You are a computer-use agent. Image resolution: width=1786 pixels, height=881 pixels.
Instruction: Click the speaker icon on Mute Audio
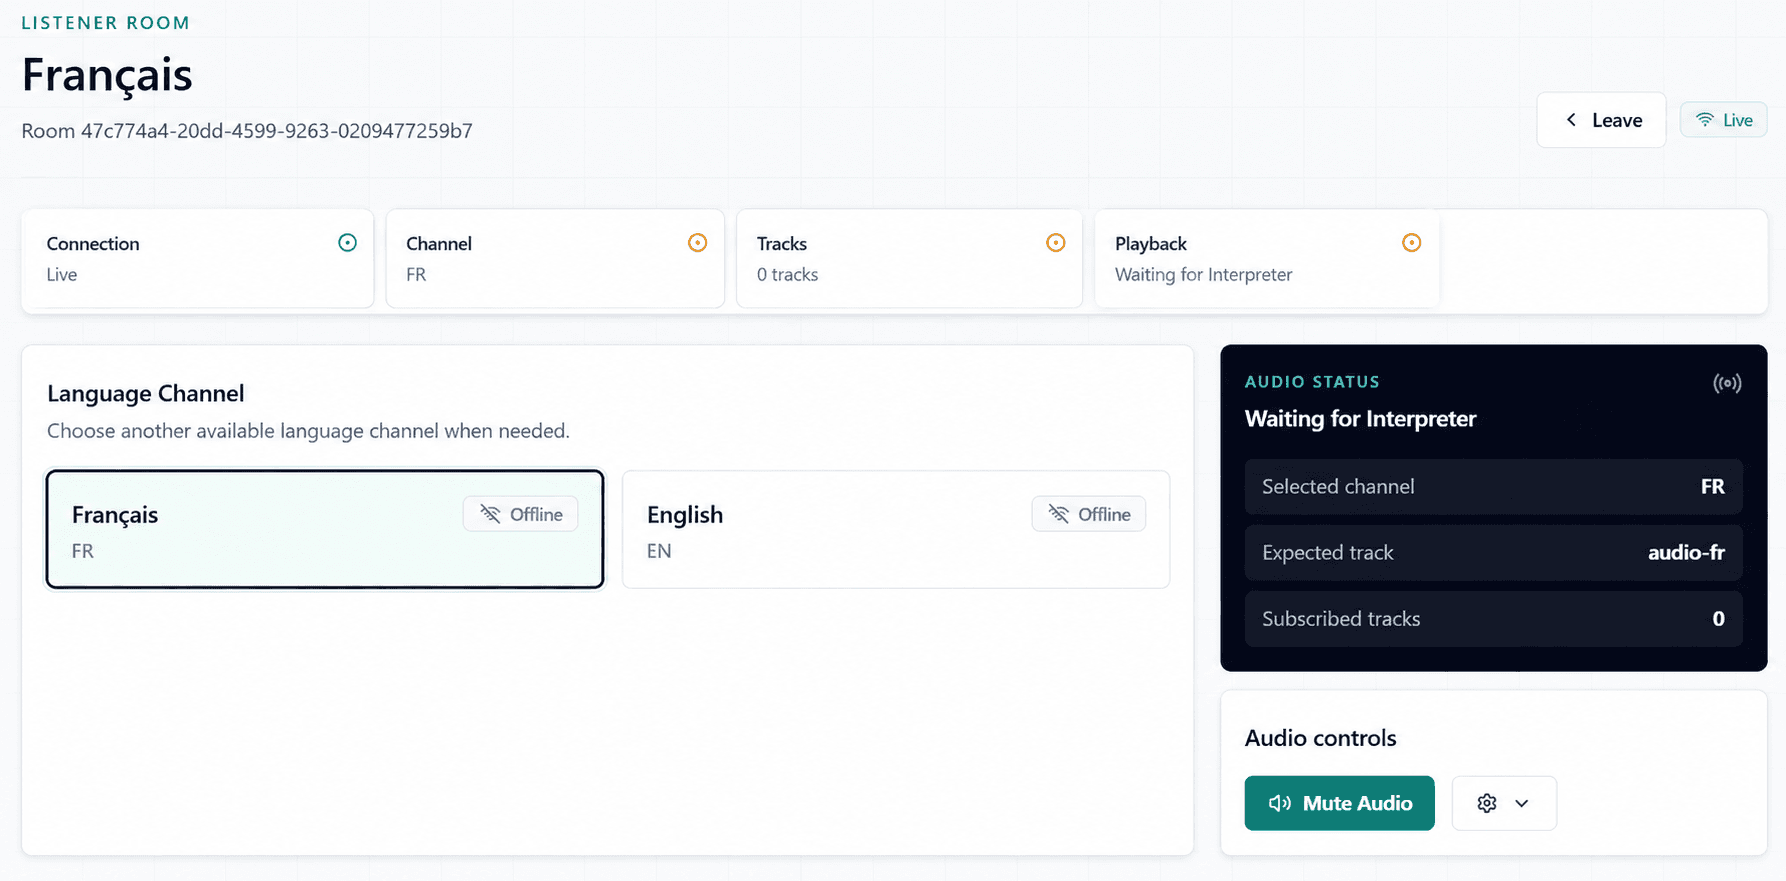1280,803
